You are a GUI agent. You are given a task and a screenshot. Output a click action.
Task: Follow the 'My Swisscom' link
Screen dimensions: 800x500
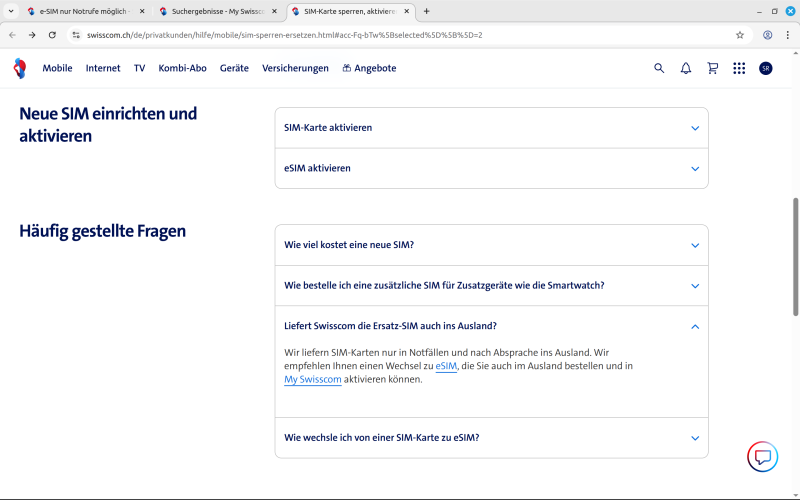tap(313, 380)
